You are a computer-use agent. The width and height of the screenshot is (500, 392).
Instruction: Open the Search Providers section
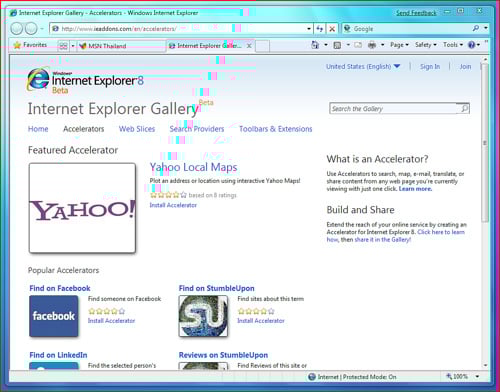click(x=197, y=129)
